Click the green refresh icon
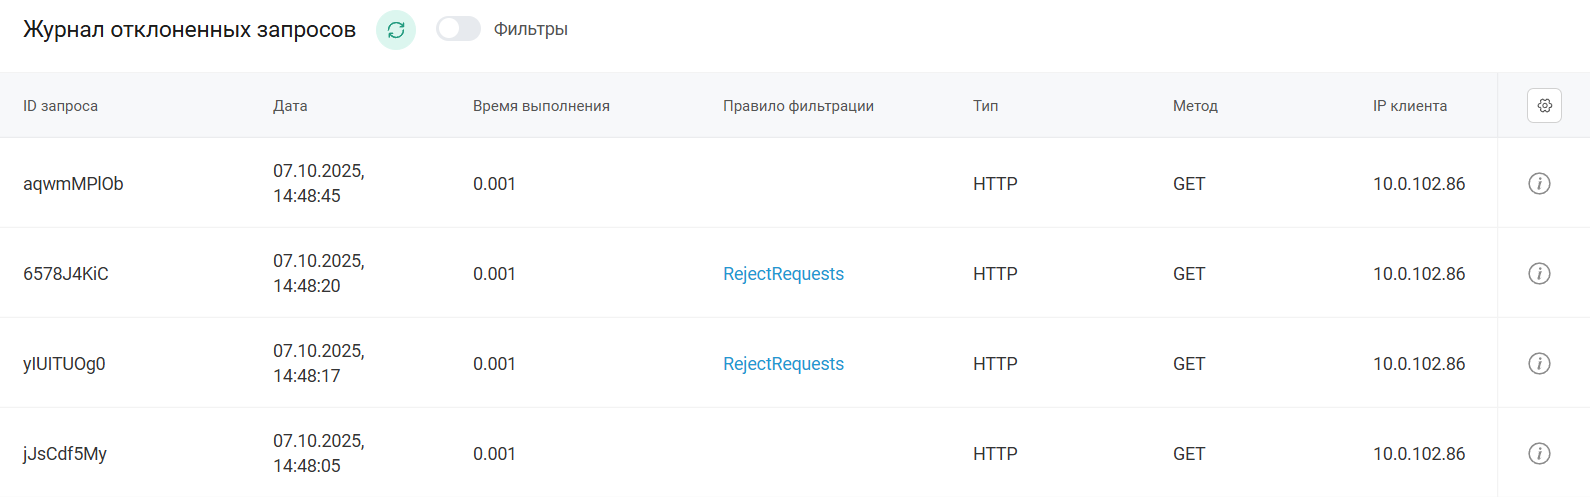Image resolution: width=1590 pixels, height=497 pixels. click(396, 30)
